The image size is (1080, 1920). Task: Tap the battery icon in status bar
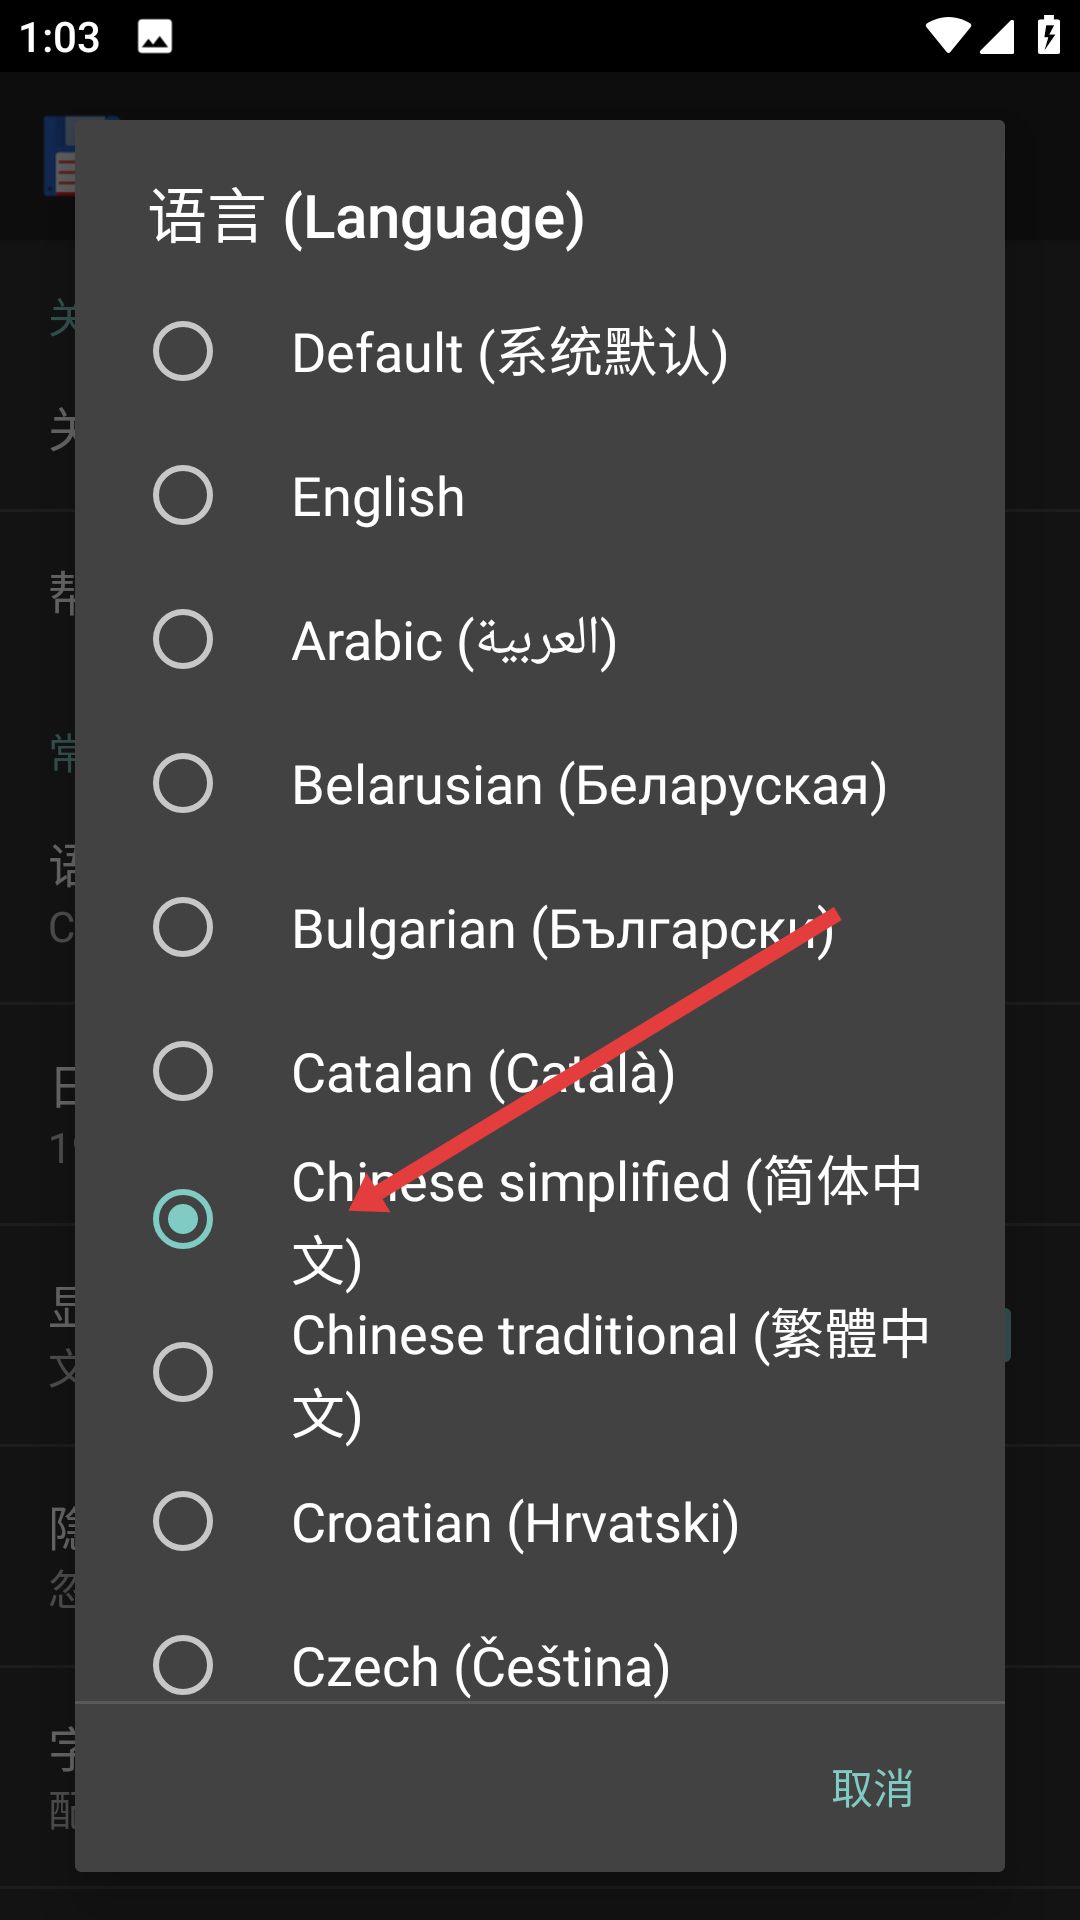coord(1049,36)
